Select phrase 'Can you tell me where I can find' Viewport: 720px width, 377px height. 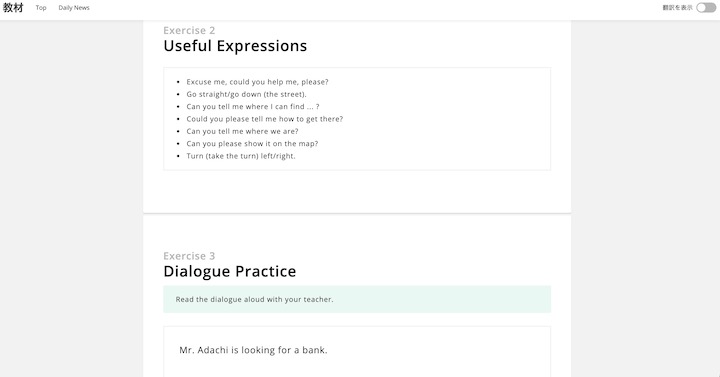point(246,107)
